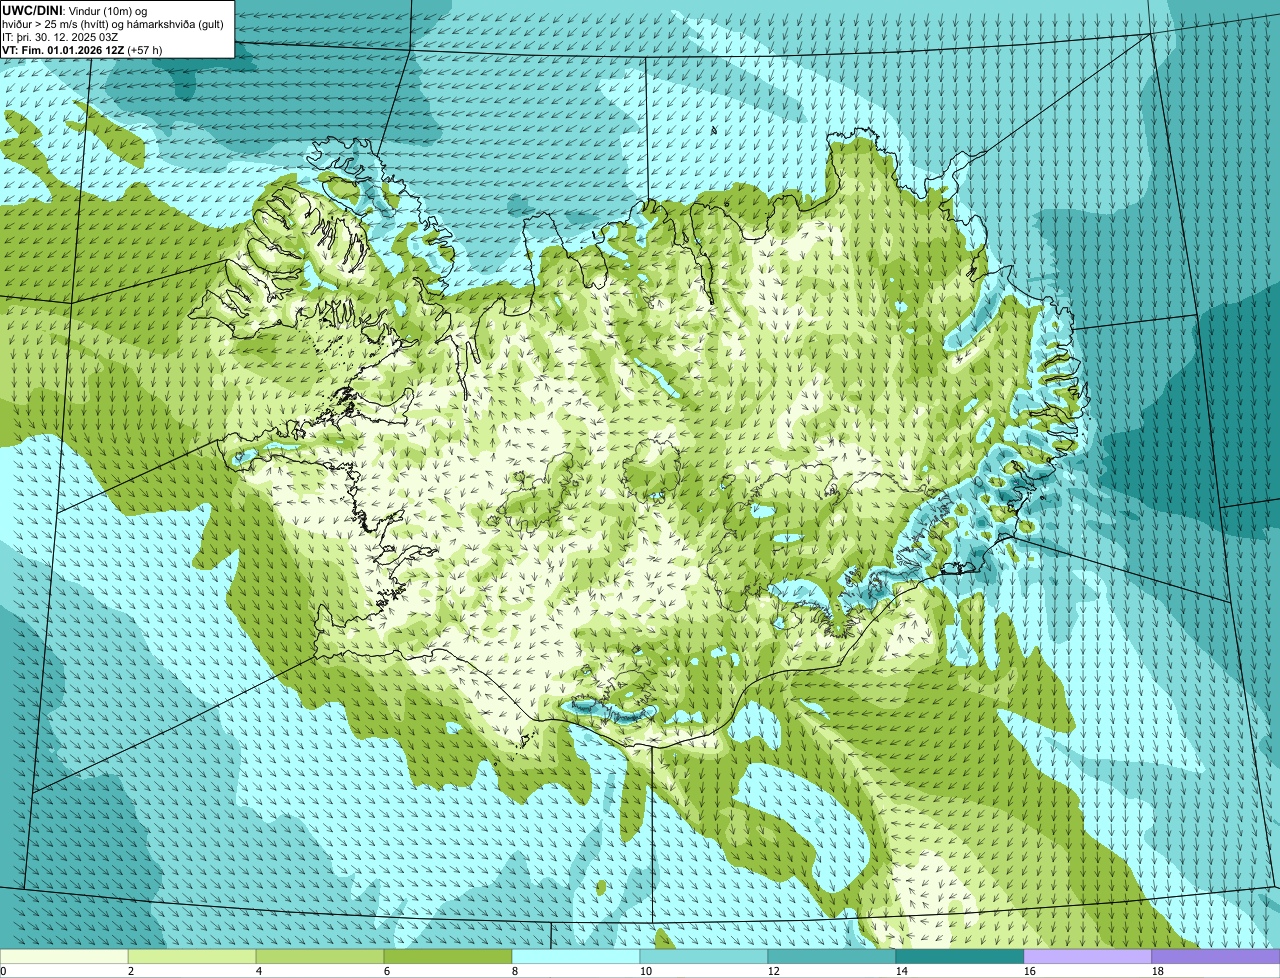The width and height of the screenshot is (1280, 978).
Task: Click the 6–8 m/s olive green legend swatch
Action: pyautogui.click(x=448, y=956)
